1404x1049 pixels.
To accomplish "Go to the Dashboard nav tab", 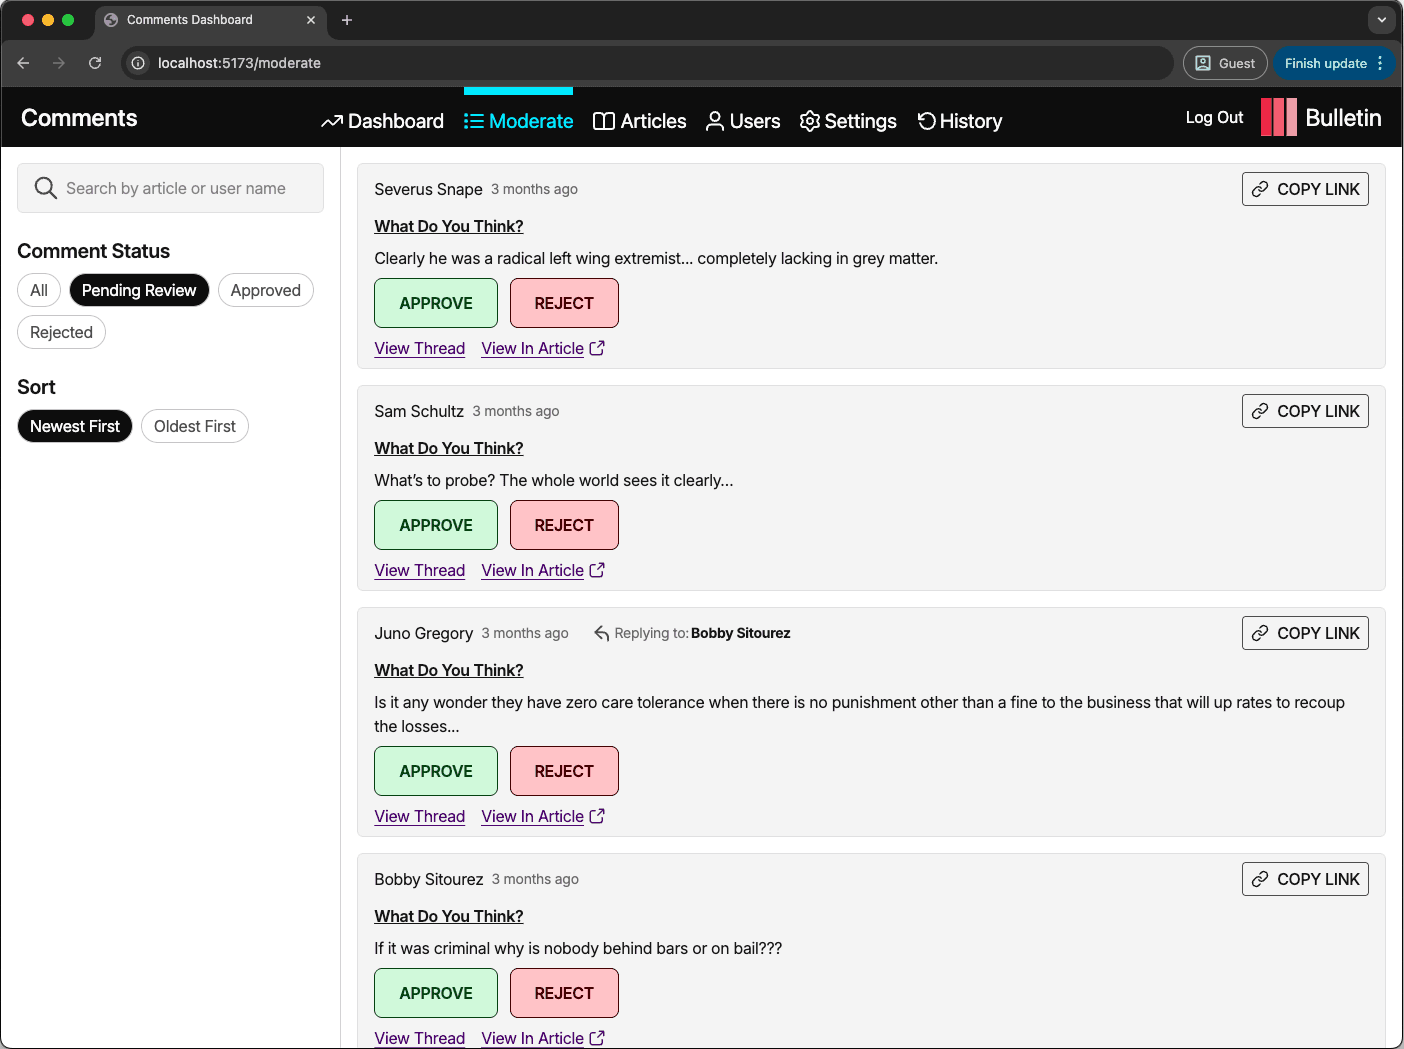I will pos(382,121).
